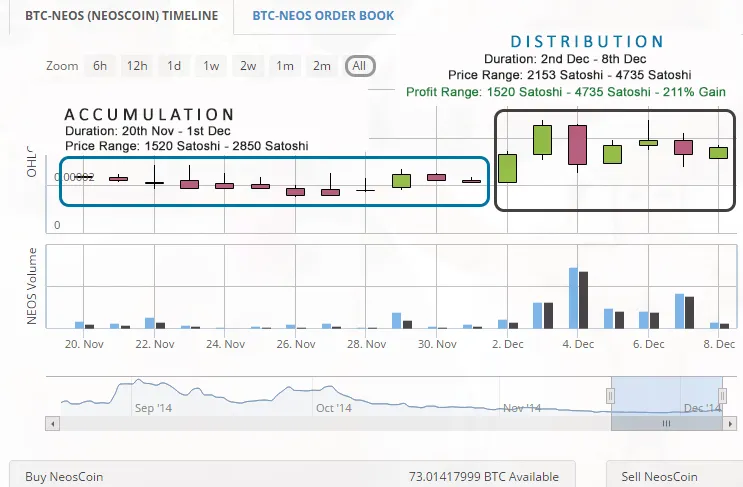Click the 6. Dec x-axis label
Screen dimensions: 743x487
648,344
